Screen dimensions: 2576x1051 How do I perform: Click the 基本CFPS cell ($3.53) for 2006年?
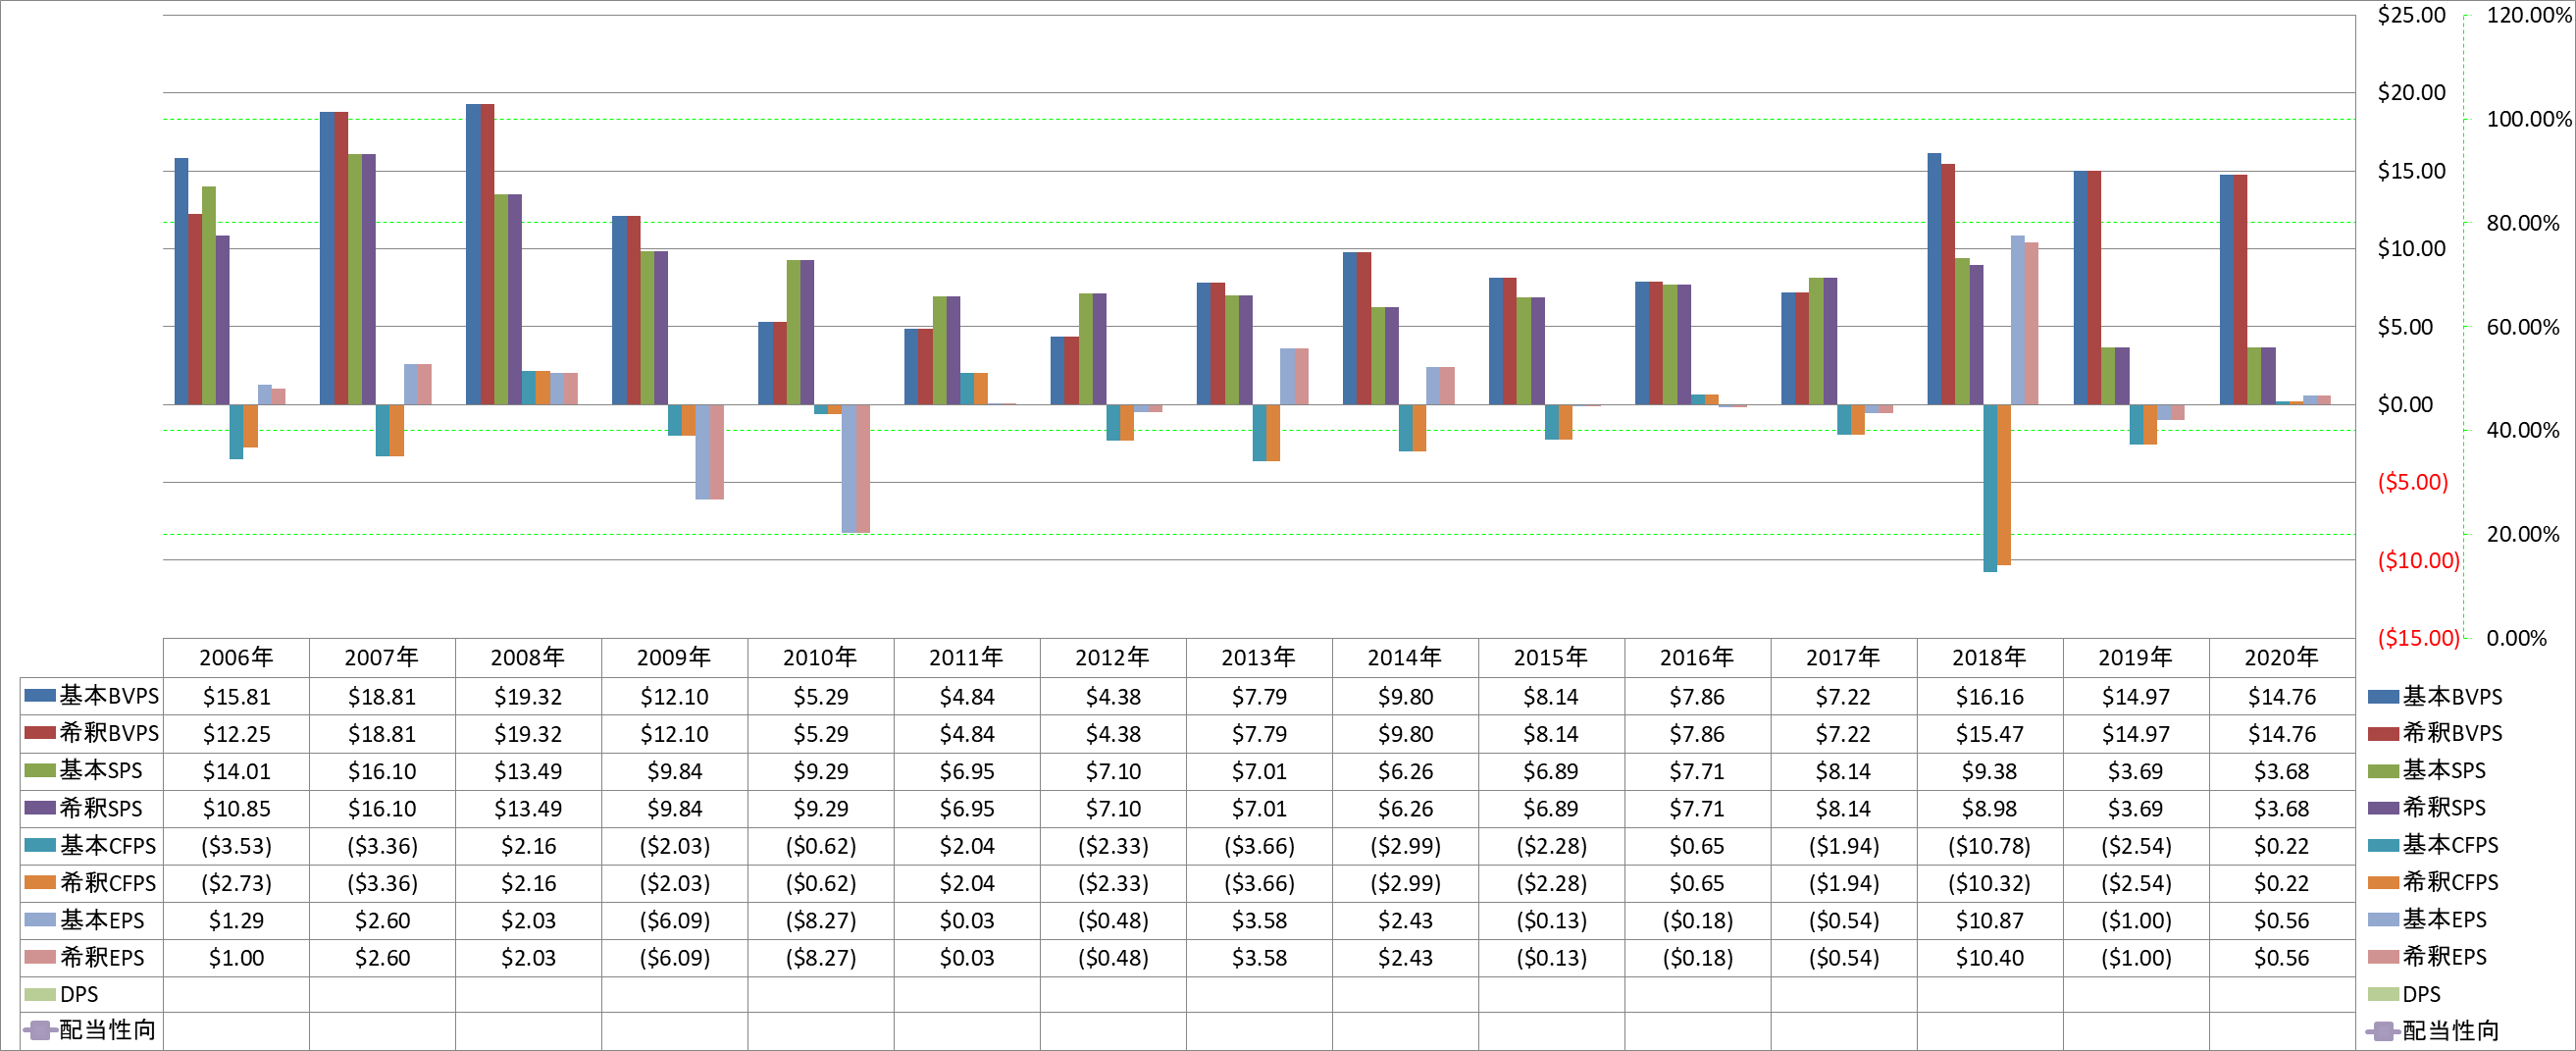pos(236,846)
